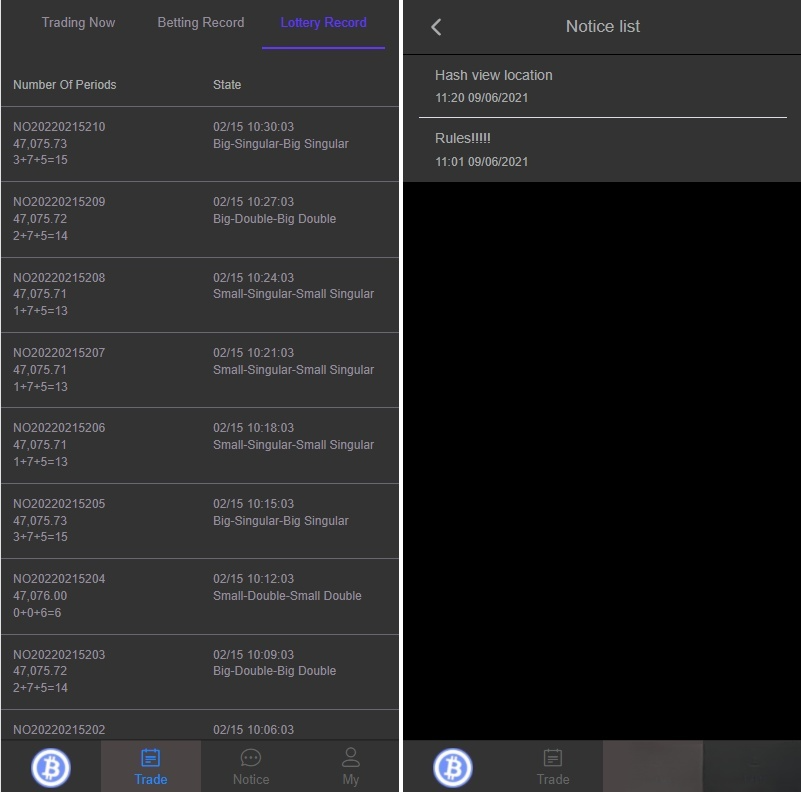Open the Hash view location notice
The height and width of the screenshot is (792, 801).
[600, 86]
